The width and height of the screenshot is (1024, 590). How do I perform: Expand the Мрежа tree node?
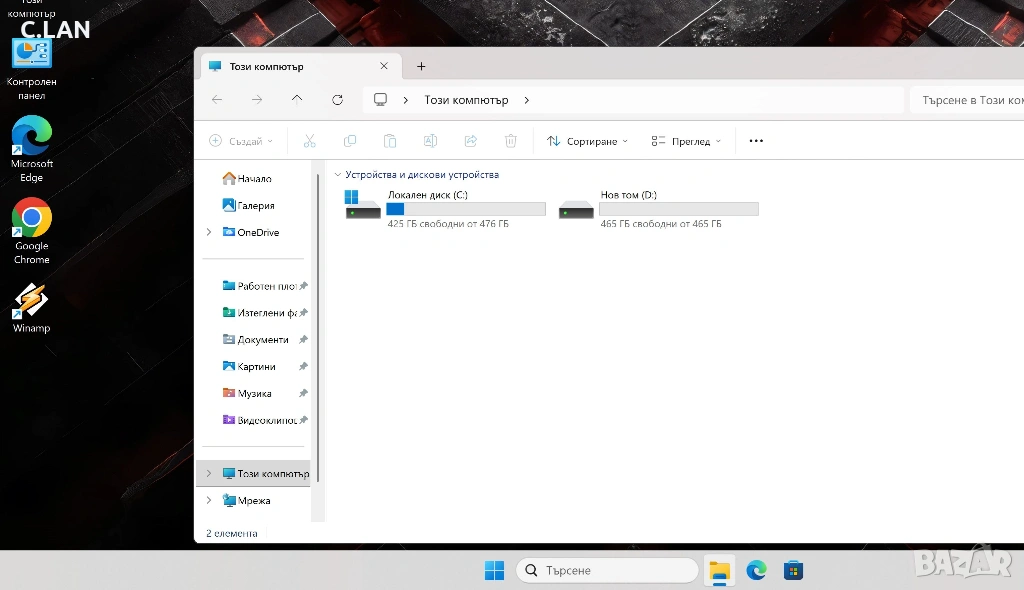click(209, 500)
